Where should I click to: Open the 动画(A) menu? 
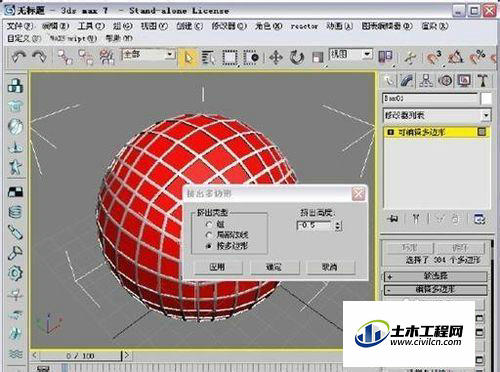tap(339, 26)
